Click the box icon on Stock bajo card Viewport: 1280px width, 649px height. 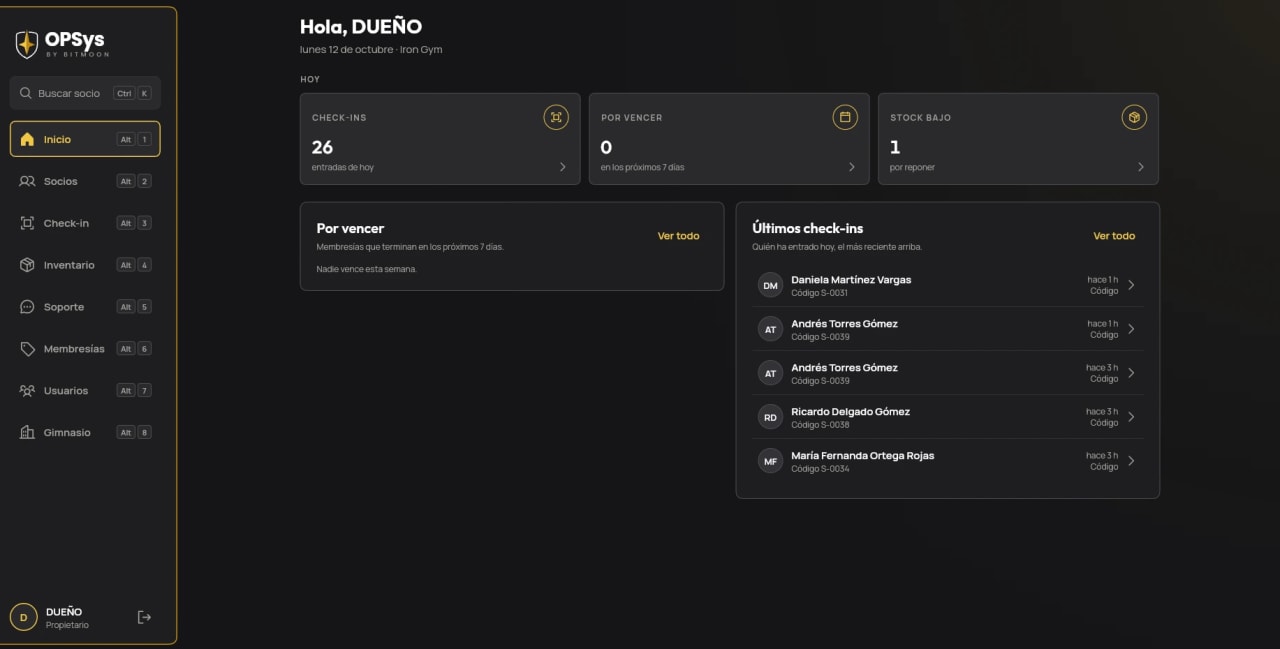1134,117
